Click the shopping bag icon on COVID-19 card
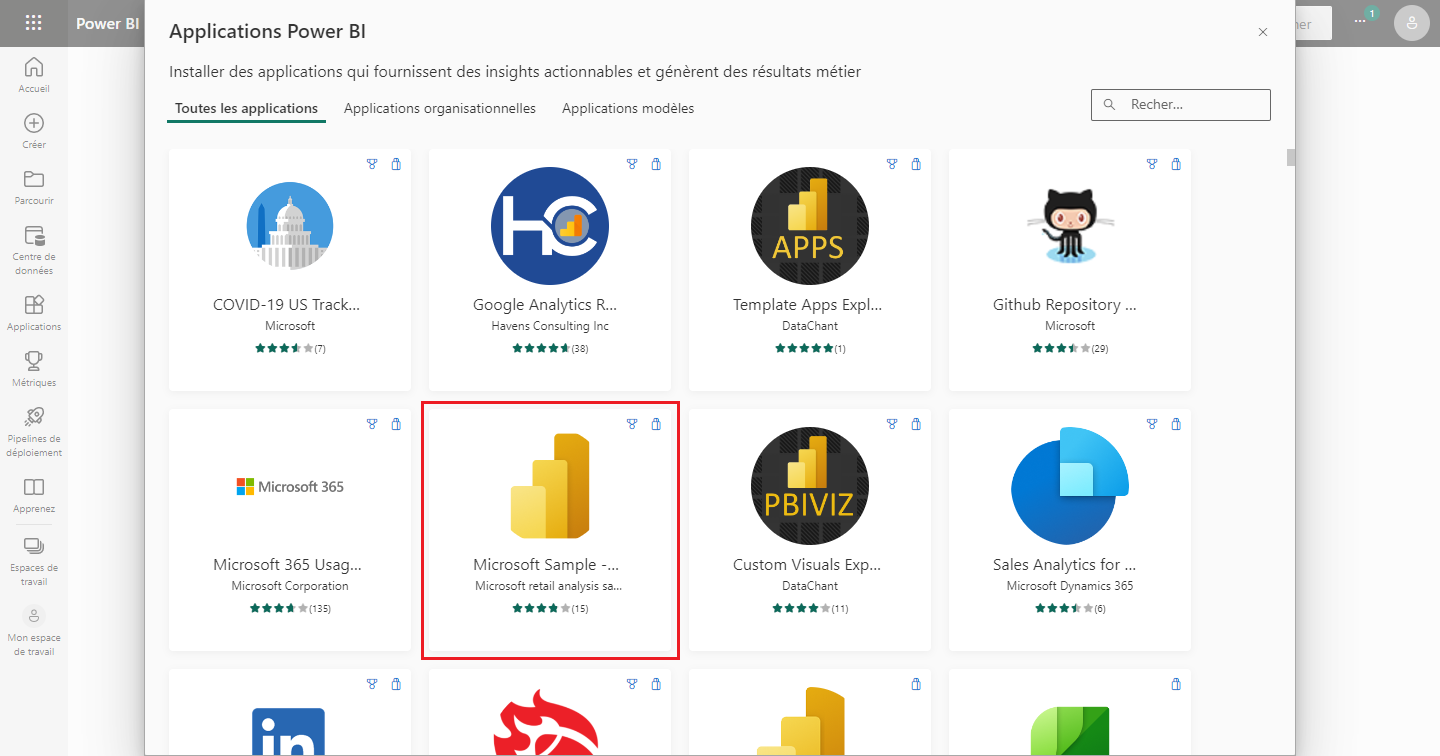This screenshot has height=756, width=1440. [x=396, y=164]
